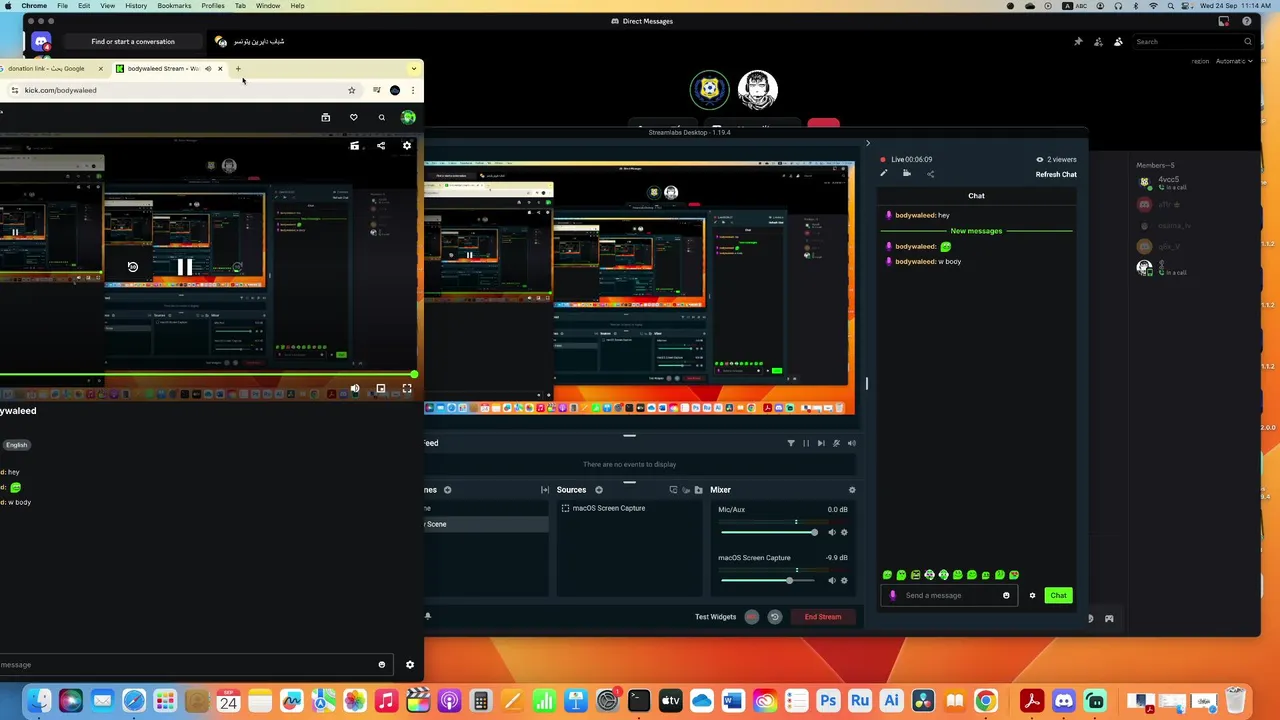
Task: Launch Photoshop from the Dock
Action: pyautogui.click(x=828, y=701)
